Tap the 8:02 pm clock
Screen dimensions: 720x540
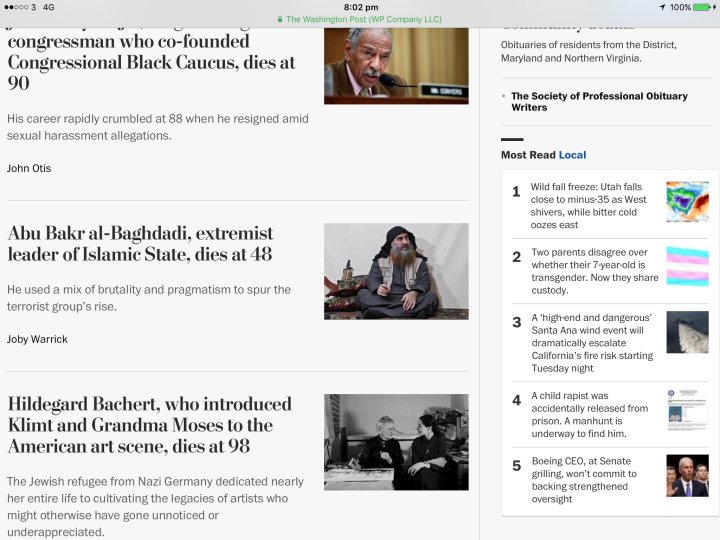pyautogui.click(x=361, y=7)
